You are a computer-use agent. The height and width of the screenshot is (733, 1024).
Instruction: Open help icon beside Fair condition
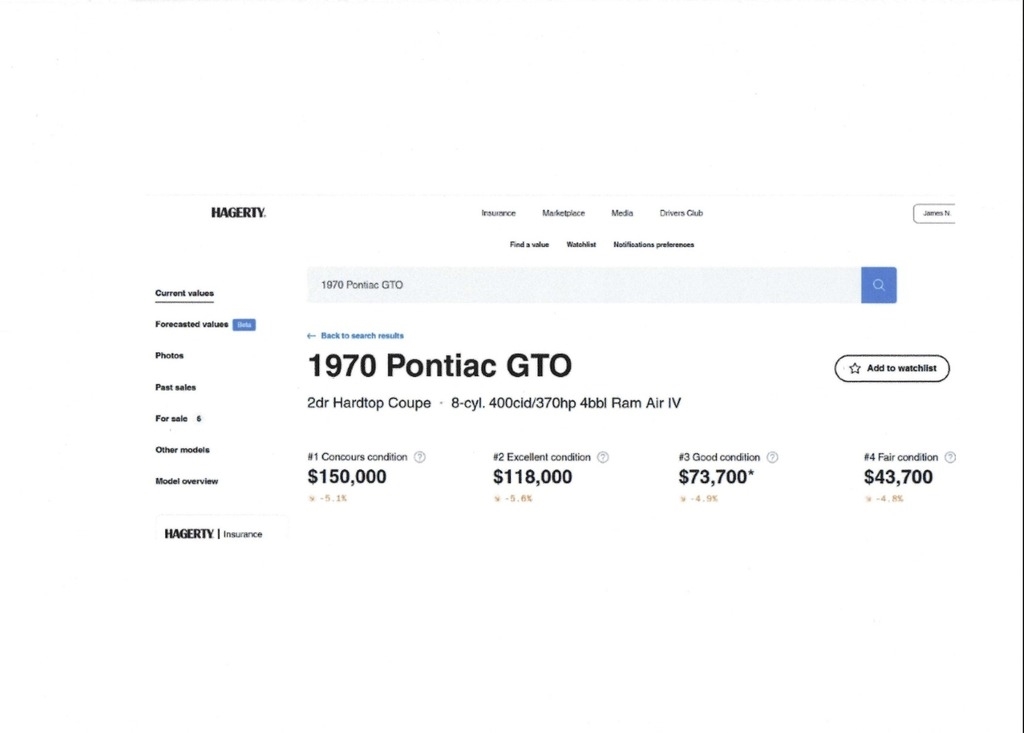(x=949, y=457)
